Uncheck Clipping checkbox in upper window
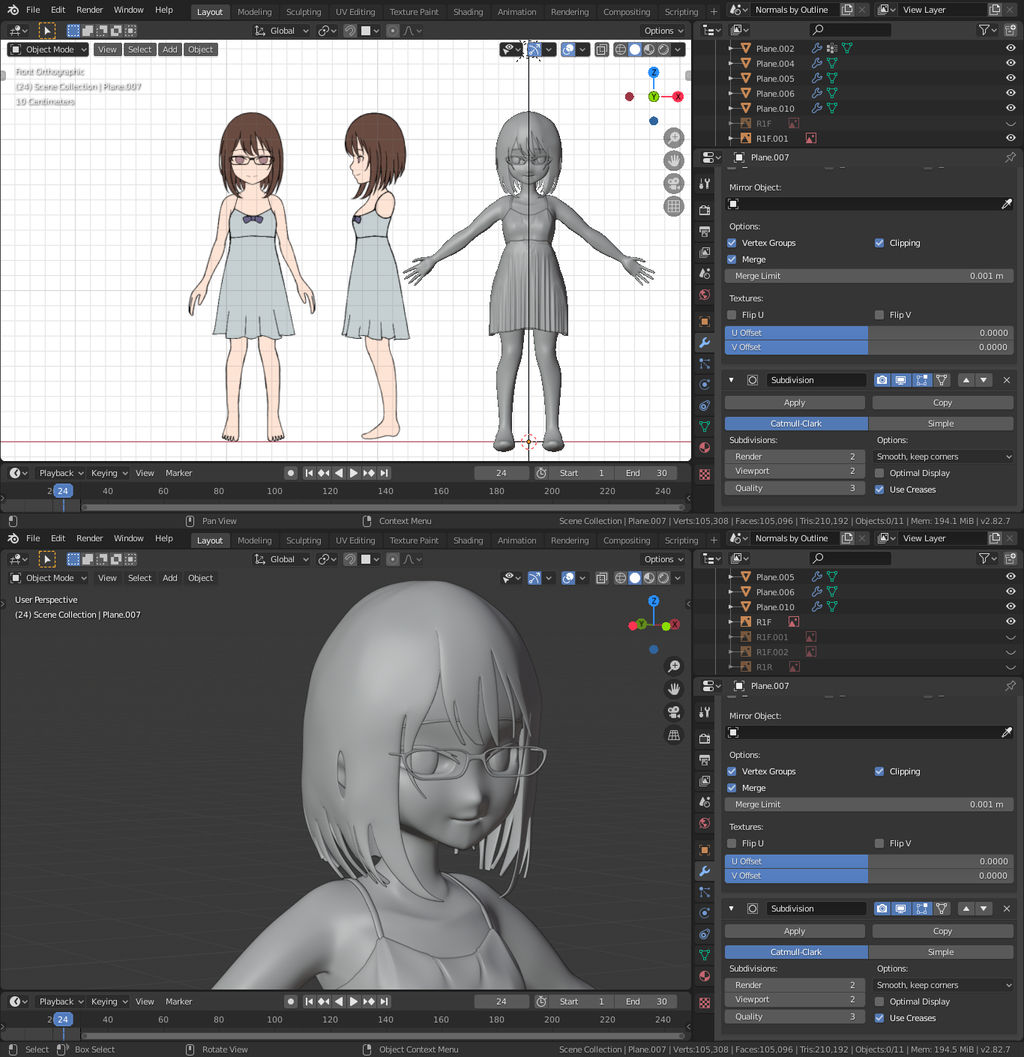 (x=880, y=243)
